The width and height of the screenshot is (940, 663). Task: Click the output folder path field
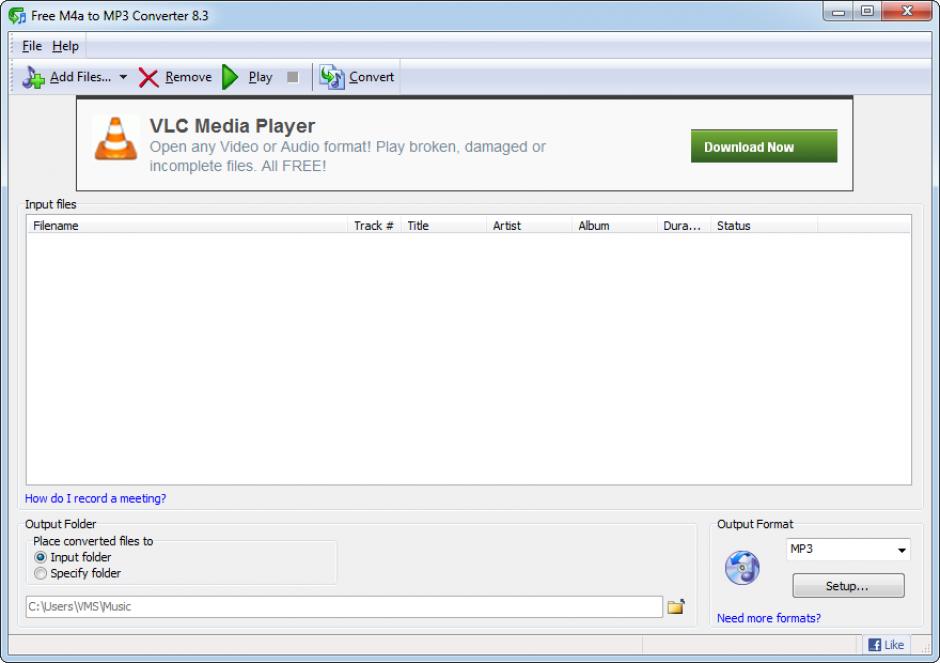coord(342,606)
